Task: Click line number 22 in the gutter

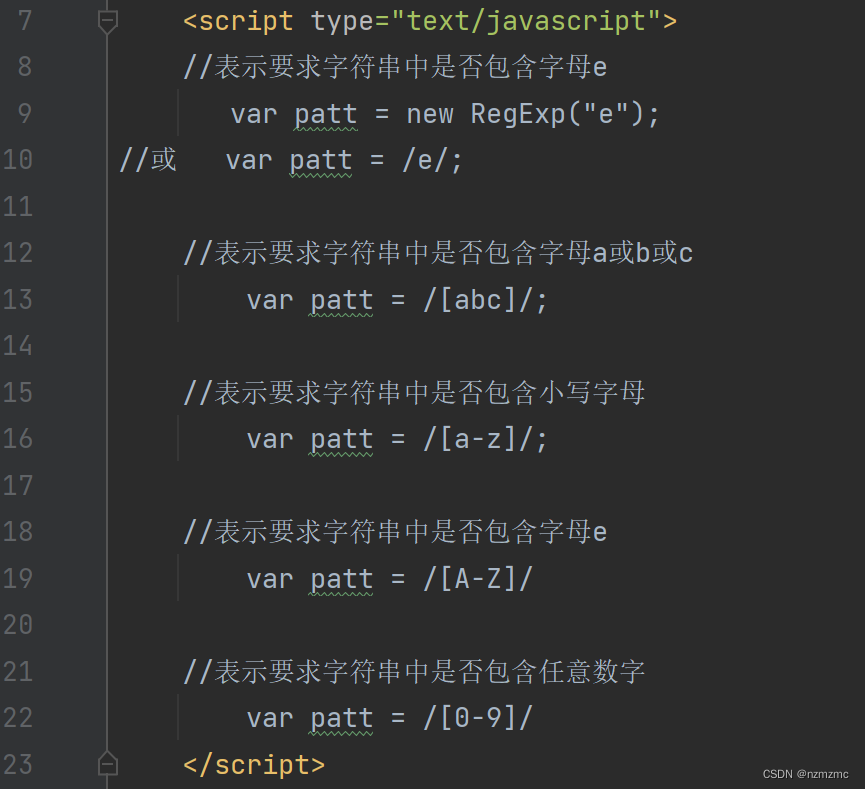Action: pos(18,718)
